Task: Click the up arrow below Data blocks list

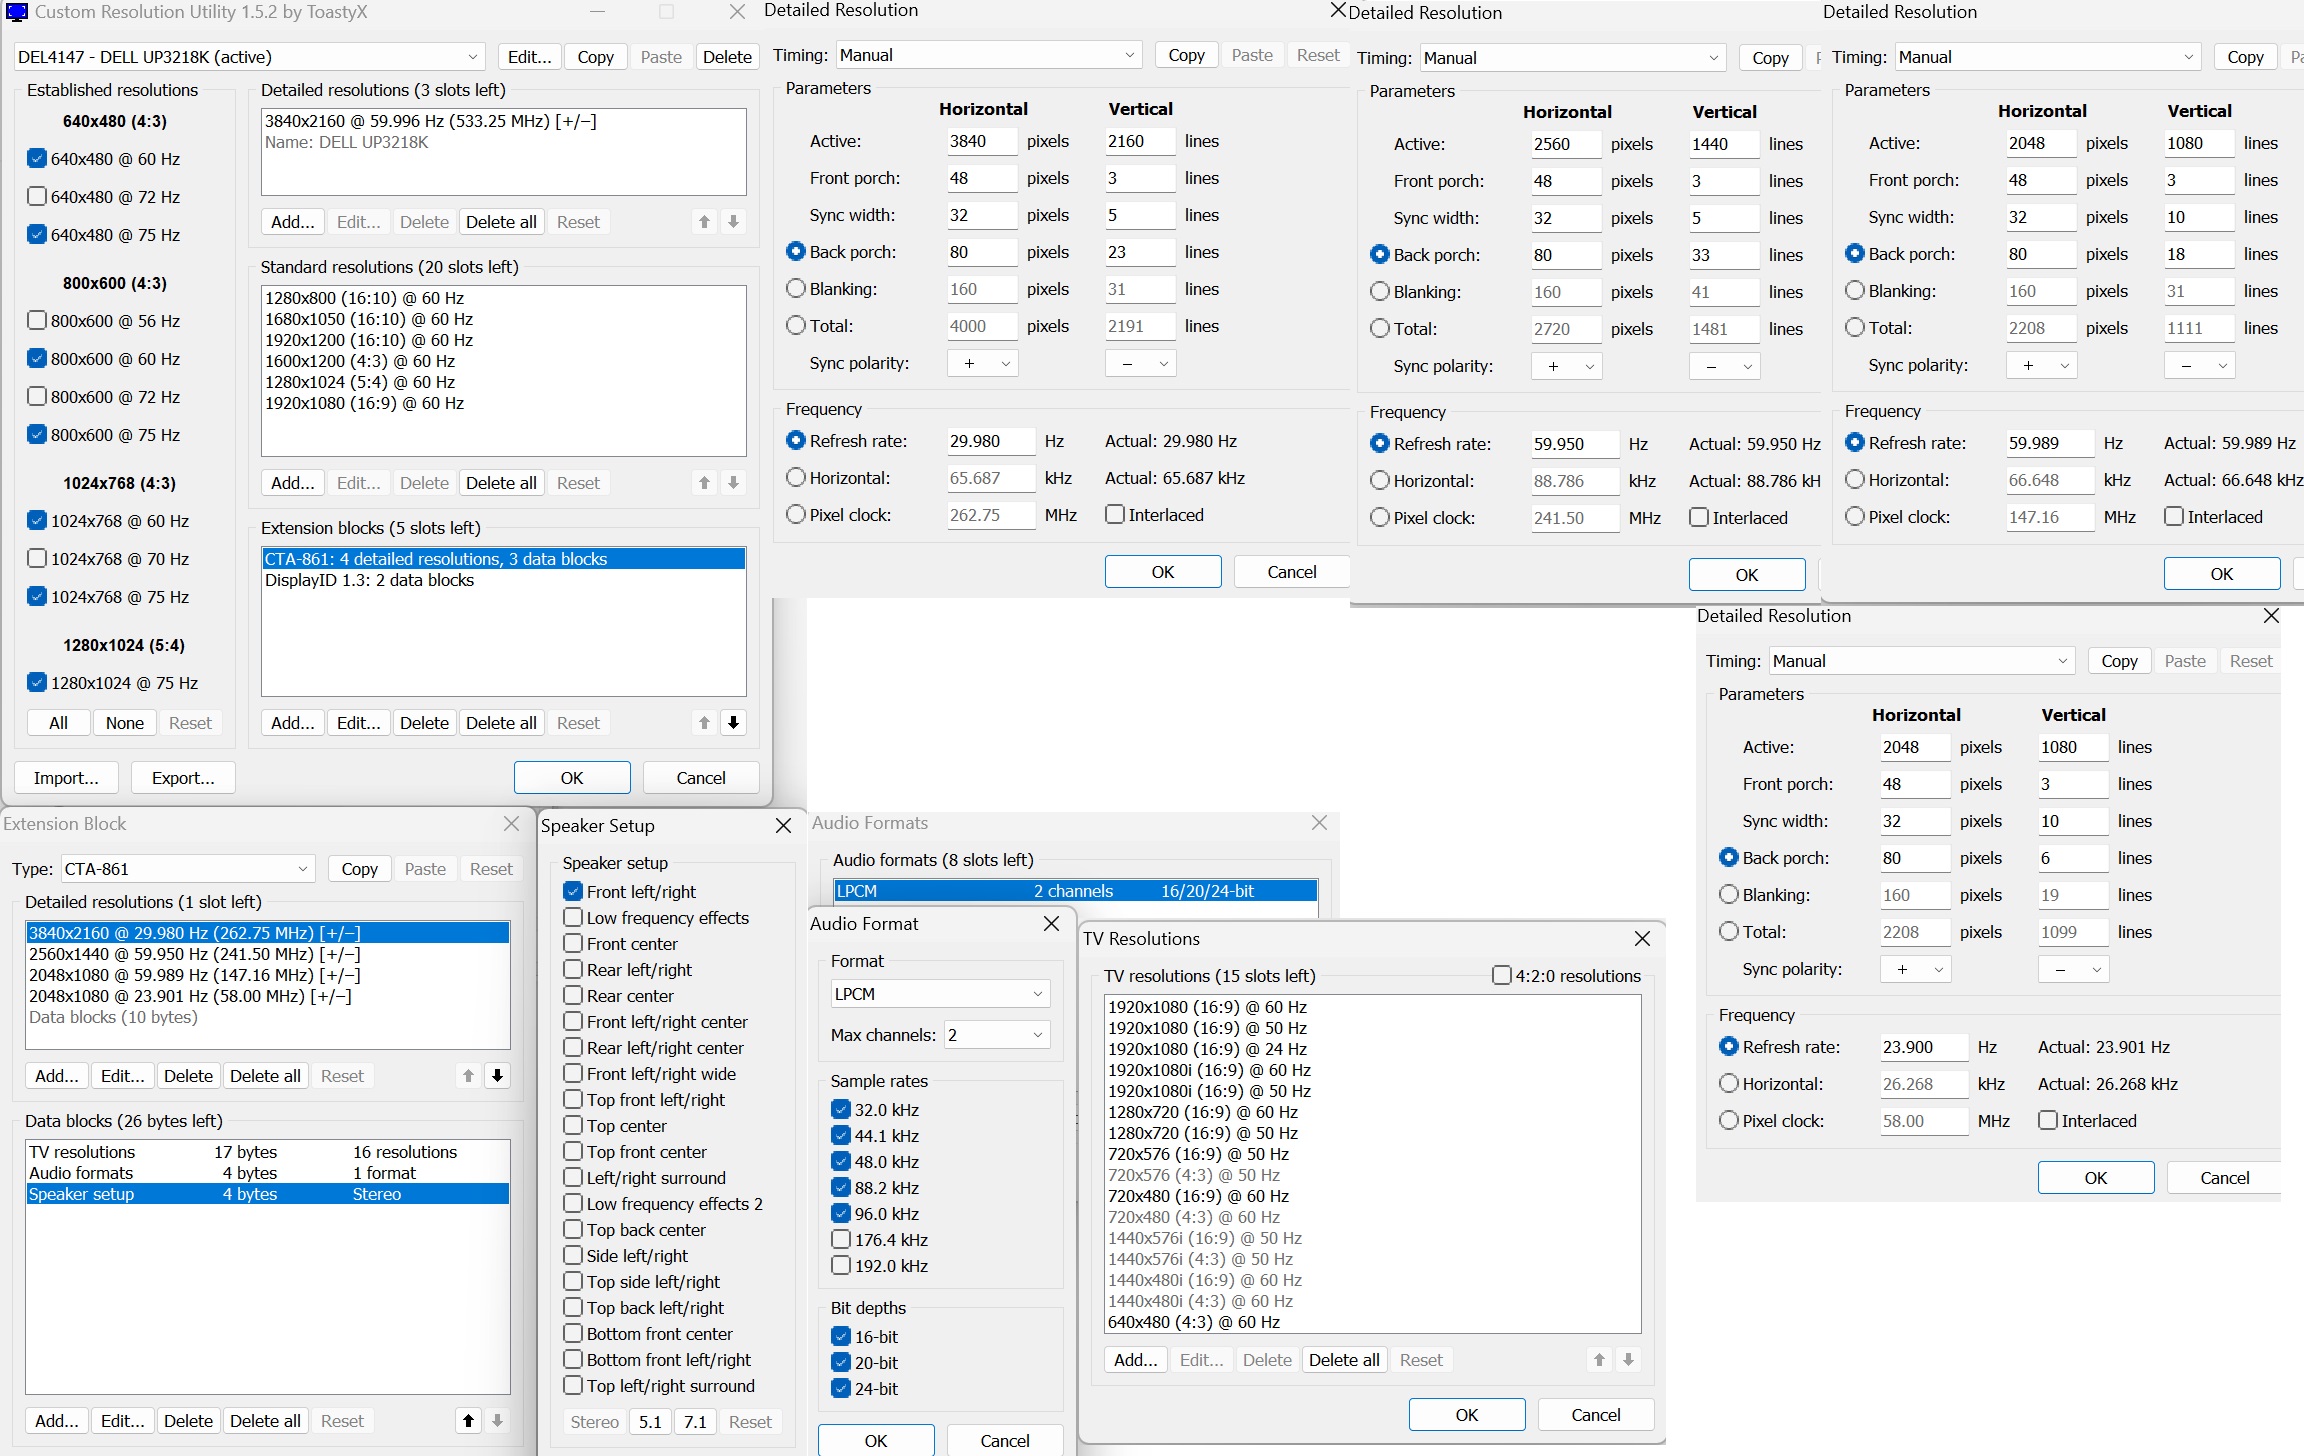Action: [x=468, y=1421]
